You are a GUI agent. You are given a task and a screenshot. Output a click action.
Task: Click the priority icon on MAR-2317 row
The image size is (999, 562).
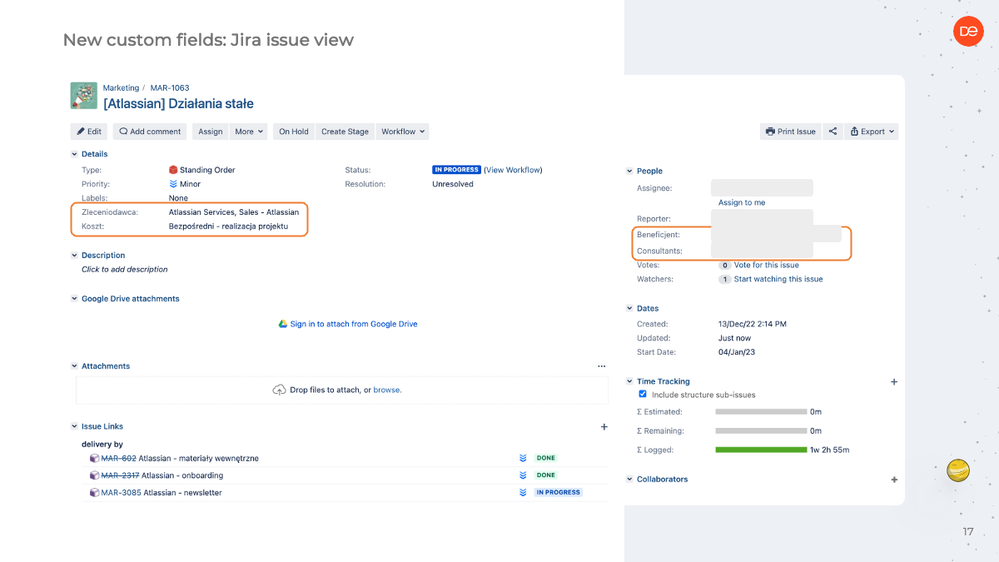(522, 475)
